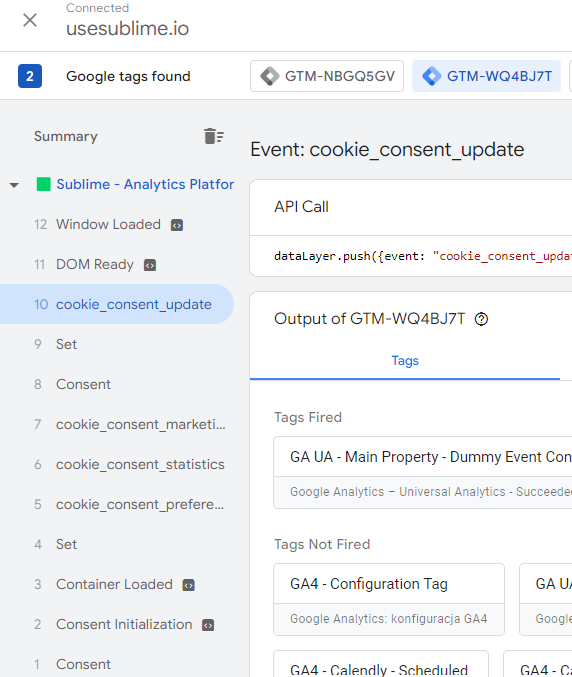This screenshot has width=572, height=677.
Task: Select event 5 cookie_consent_preferences
Action: pos(117,504)
